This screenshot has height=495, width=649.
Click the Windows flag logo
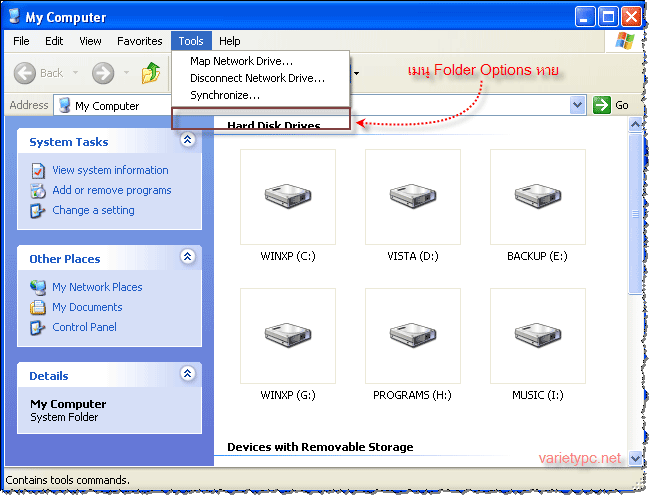click(625, 41)
